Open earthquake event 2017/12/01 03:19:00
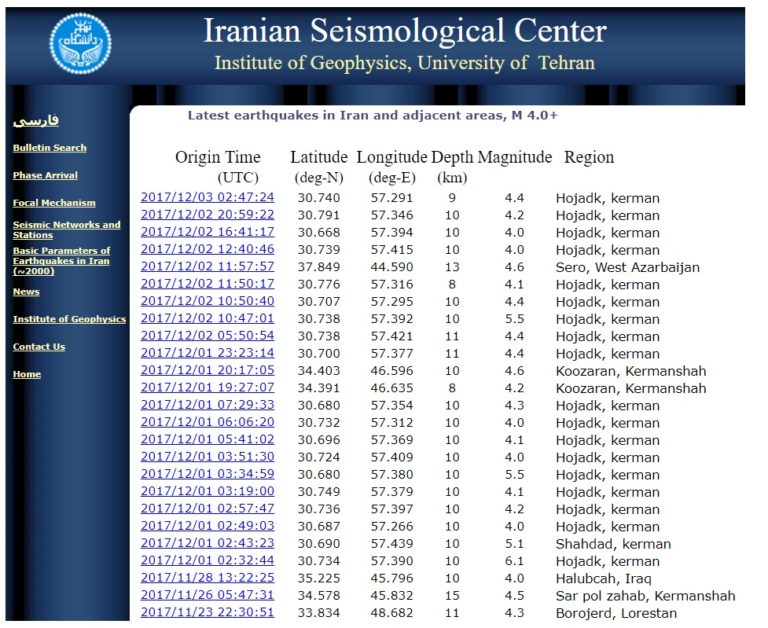The image size is (768, 628). pos(207,491)
